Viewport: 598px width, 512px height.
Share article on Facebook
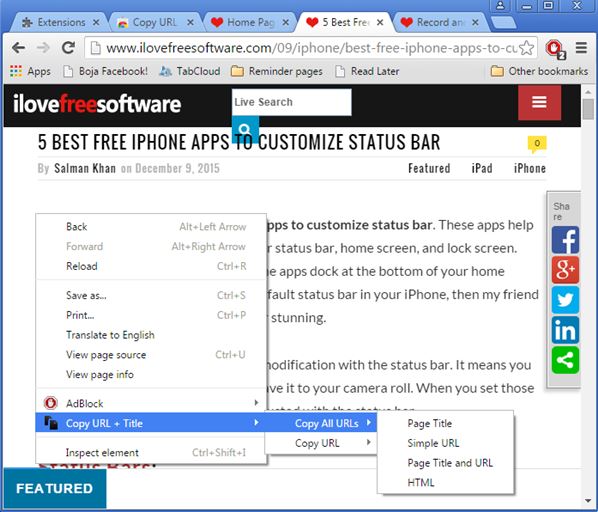tap(565, 240)
